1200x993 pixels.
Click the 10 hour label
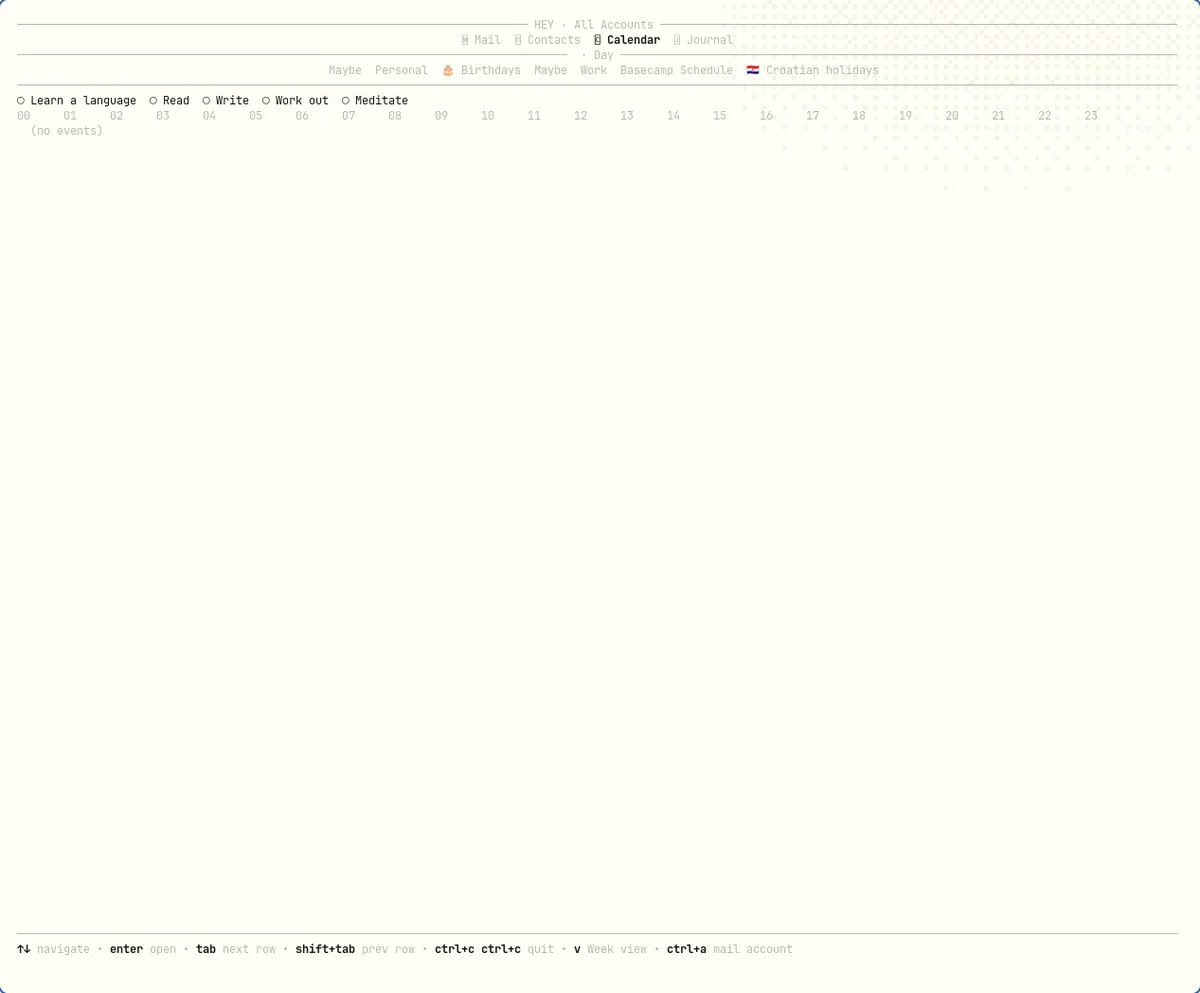click(x=488, y=116)
